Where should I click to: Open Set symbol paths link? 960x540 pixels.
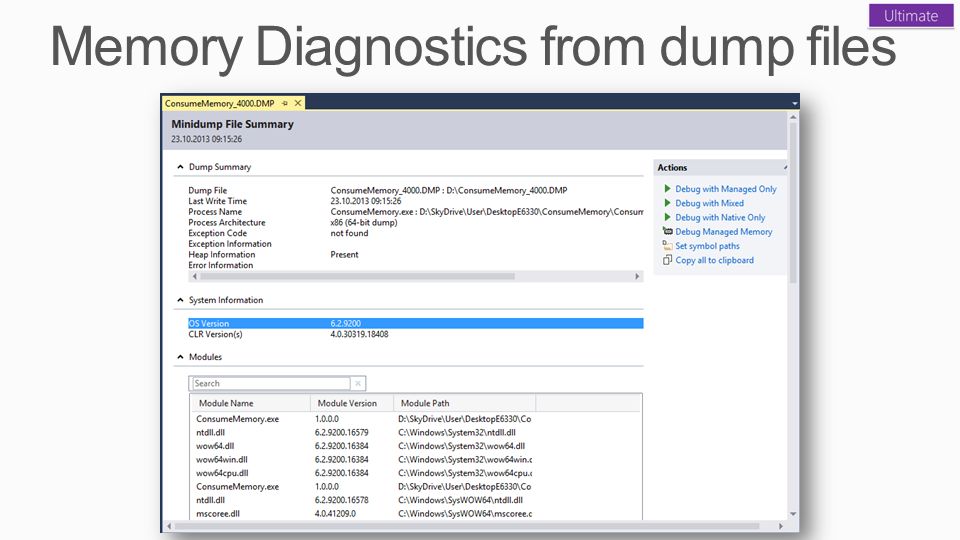[x=707, y=246]
